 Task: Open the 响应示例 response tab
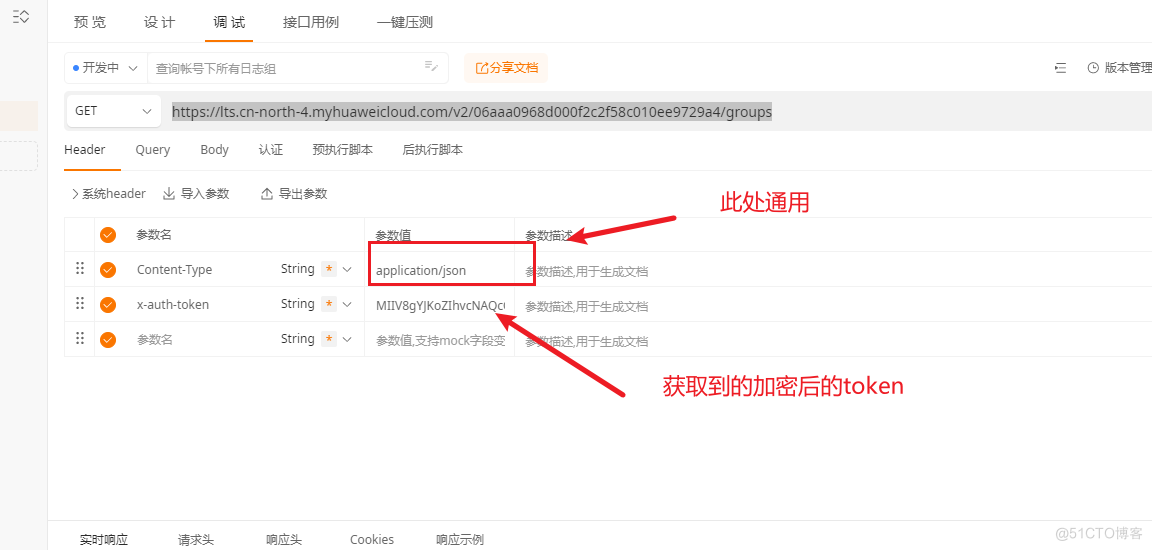click(460, 540)
